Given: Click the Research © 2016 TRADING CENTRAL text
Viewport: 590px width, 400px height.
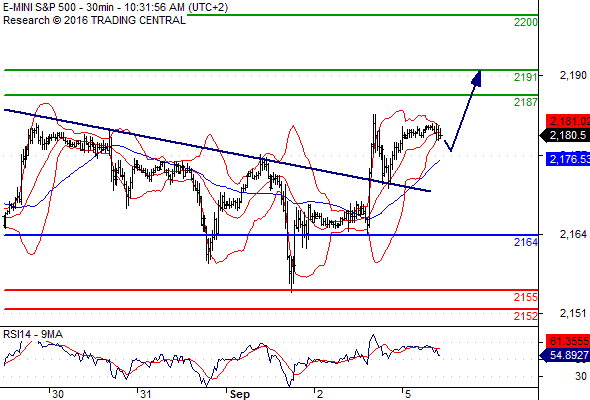Looking at the screenshot, I should click(x=94, y=20).
